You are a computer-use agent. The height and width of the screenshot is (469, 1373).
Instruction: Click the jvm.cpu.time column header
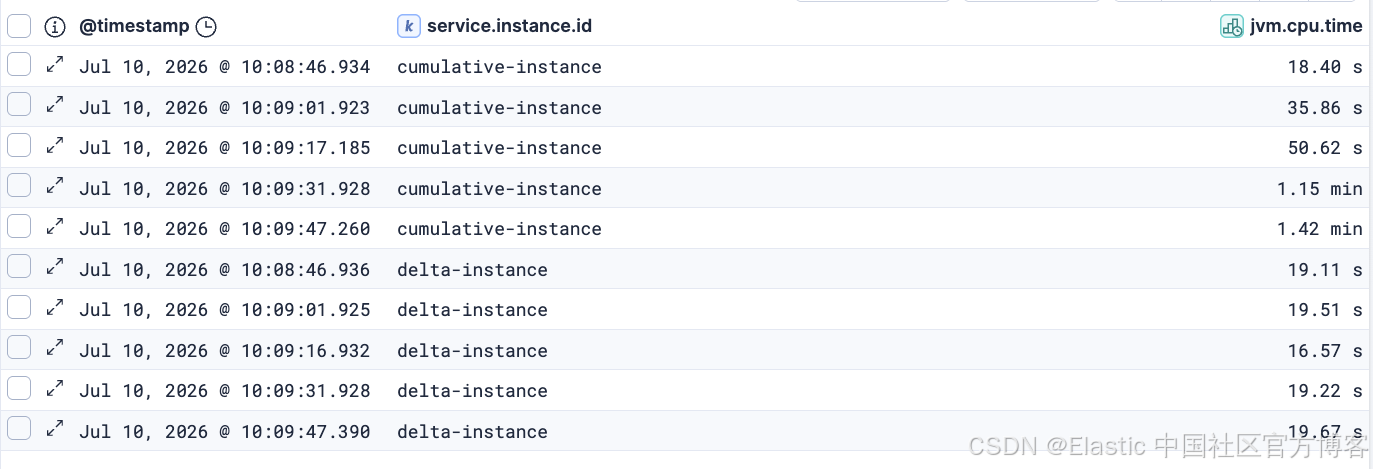pyautogui.click(x=1306, y=26)
